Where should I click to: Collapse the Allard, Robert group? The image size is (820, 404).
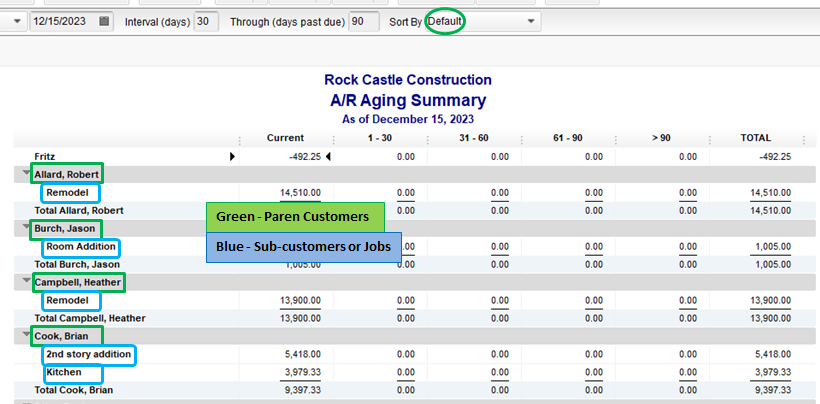pos(26,172)
